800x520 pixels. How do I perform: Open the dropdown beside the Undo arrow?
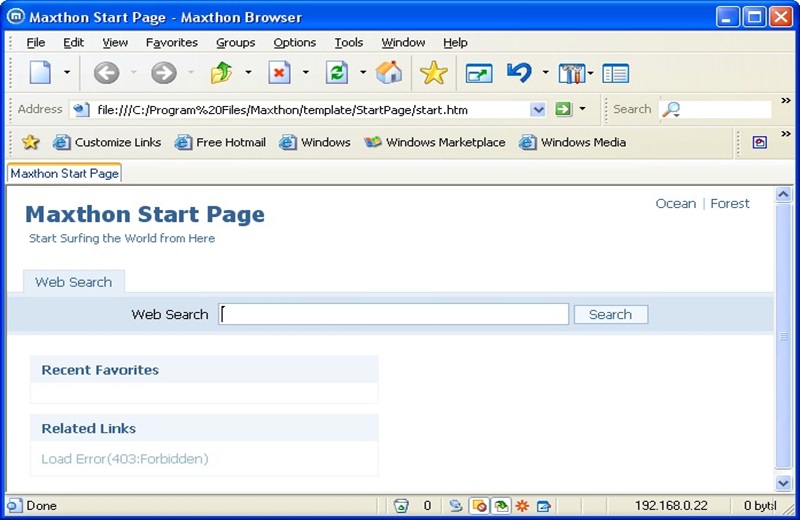tap(545, 72)
